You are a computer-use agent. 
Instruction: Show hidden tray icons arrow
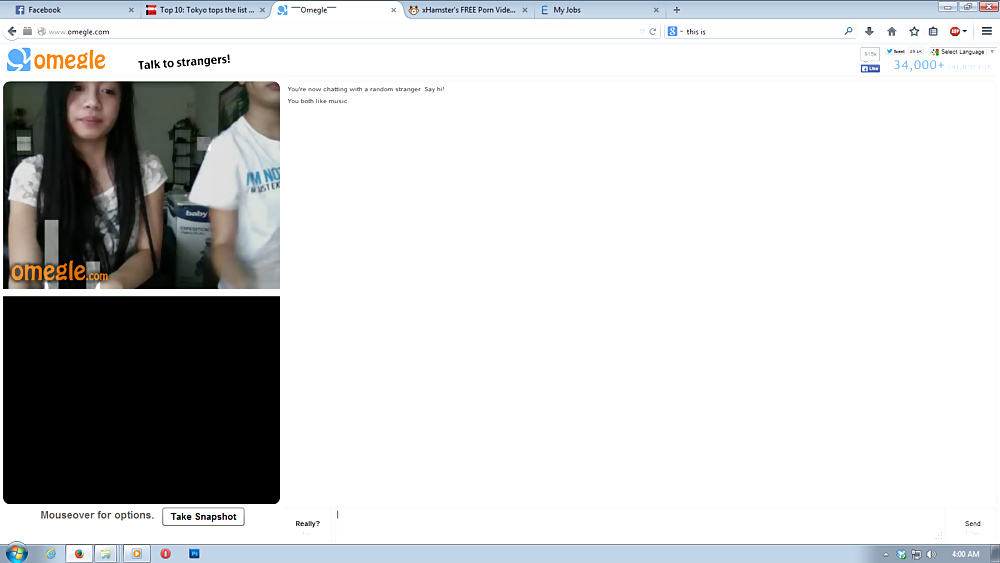point(885,554)
